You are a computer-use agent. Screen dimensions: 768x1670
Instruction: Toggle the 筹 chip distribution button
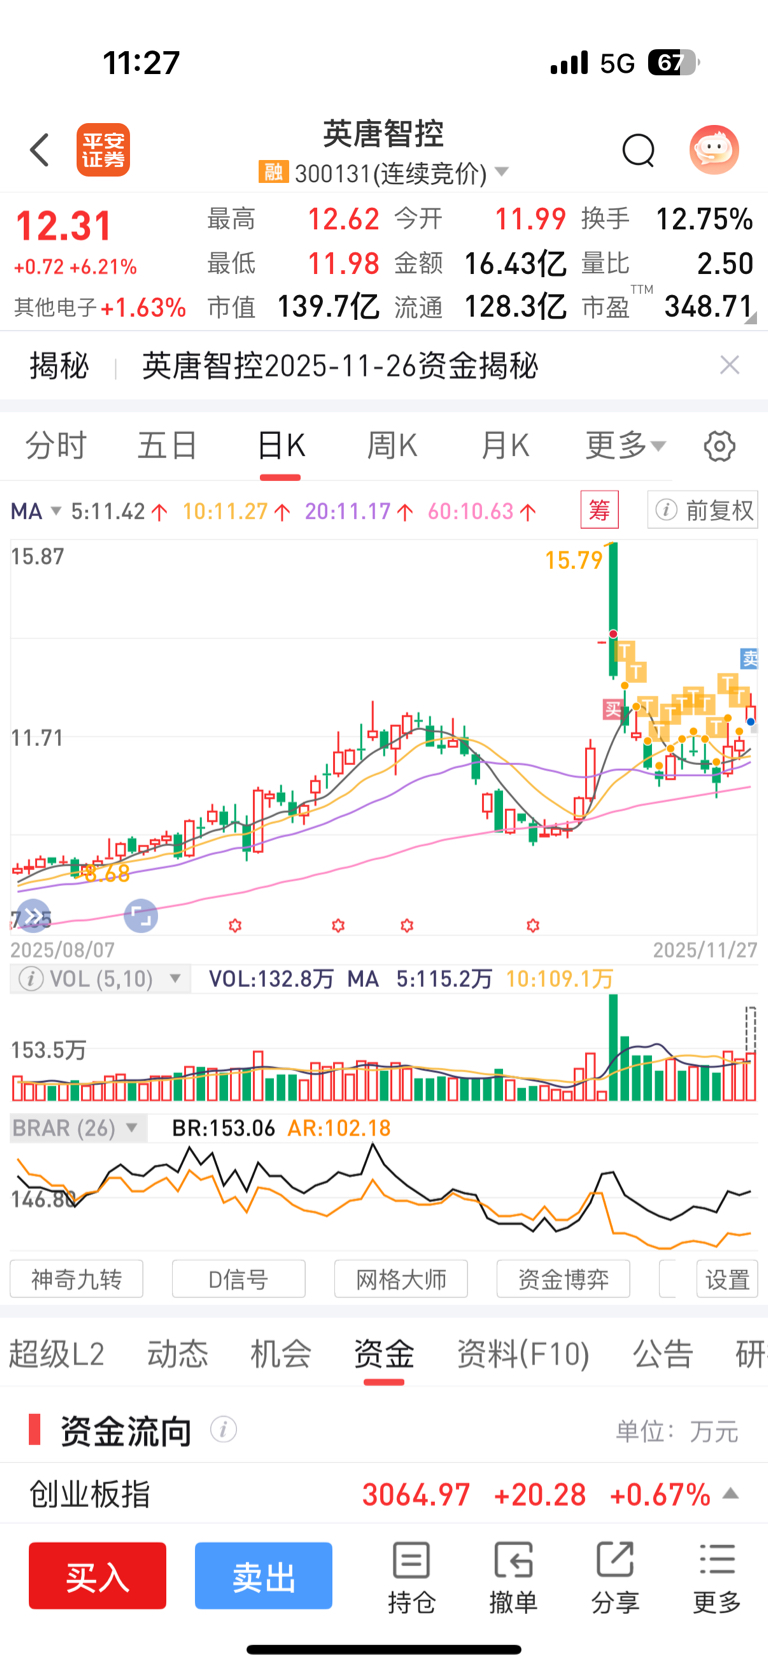coord(599,510)
